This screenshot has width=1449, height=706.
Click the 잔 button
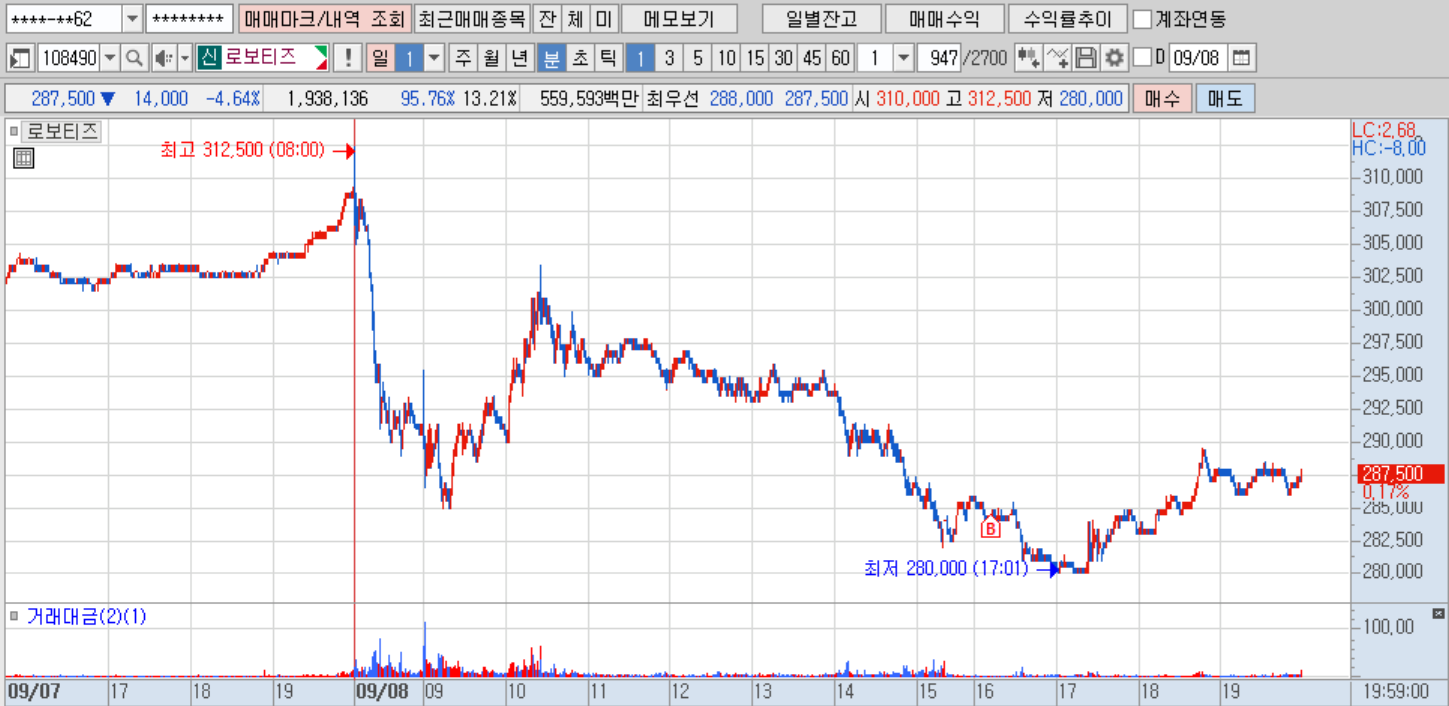point(546,19)
